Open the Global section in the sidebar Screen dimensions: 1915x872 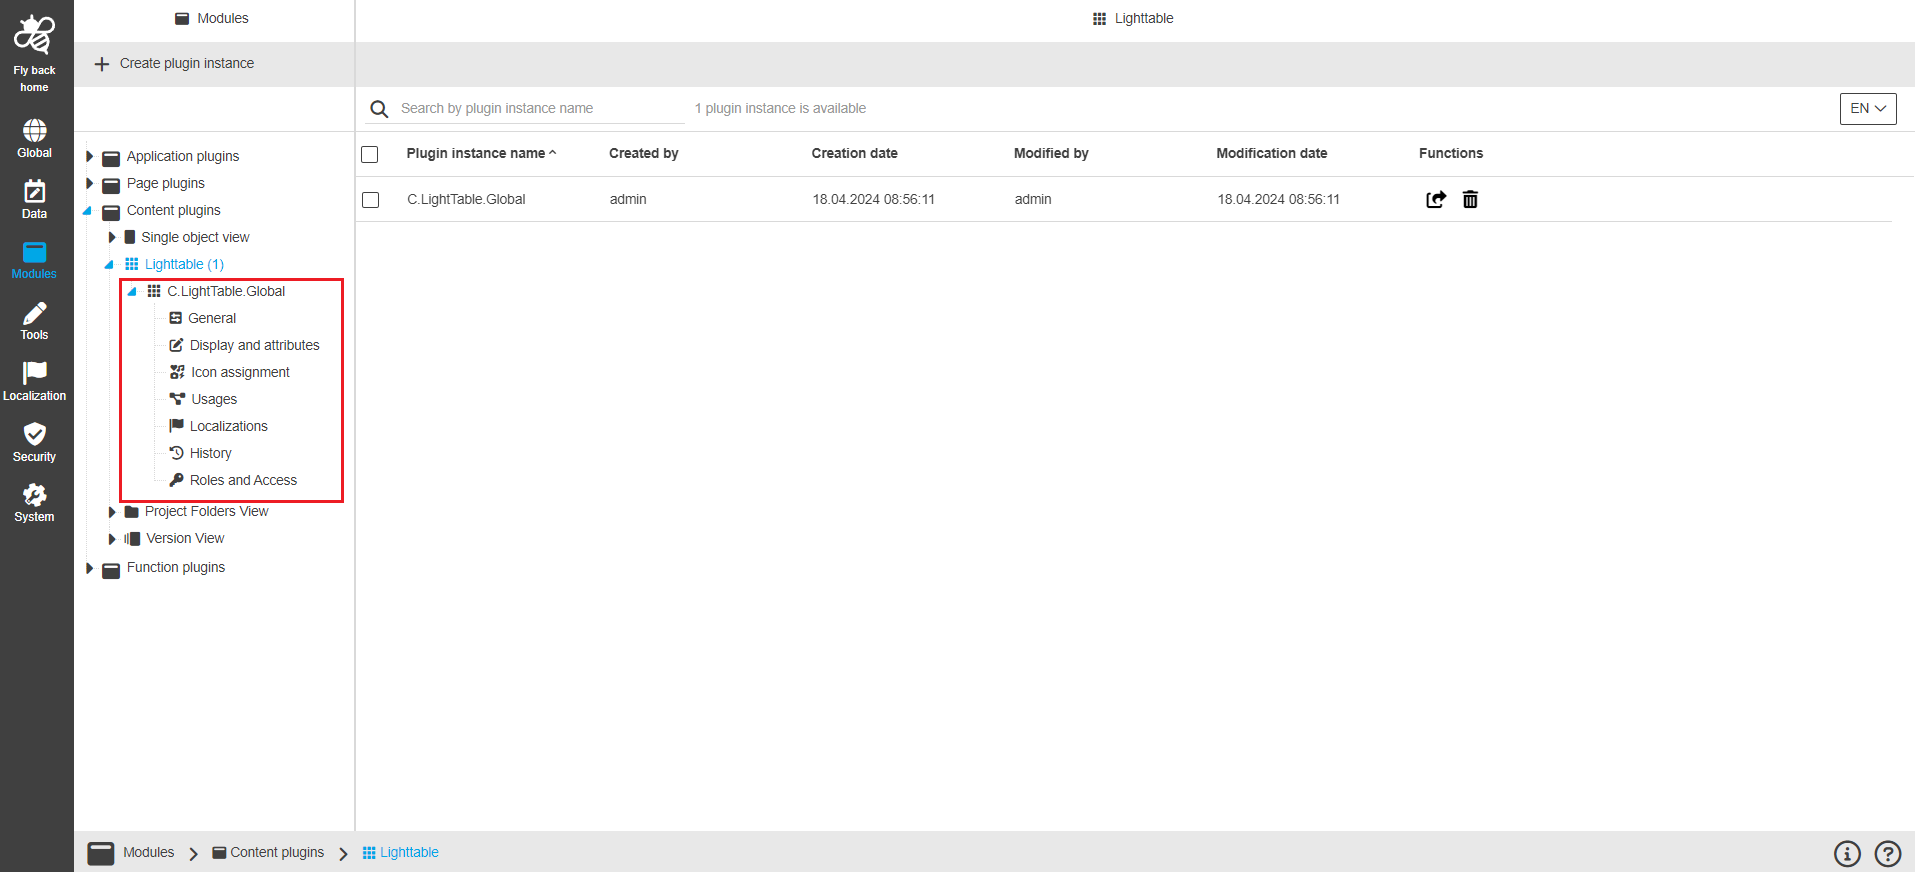pos(34,139)
